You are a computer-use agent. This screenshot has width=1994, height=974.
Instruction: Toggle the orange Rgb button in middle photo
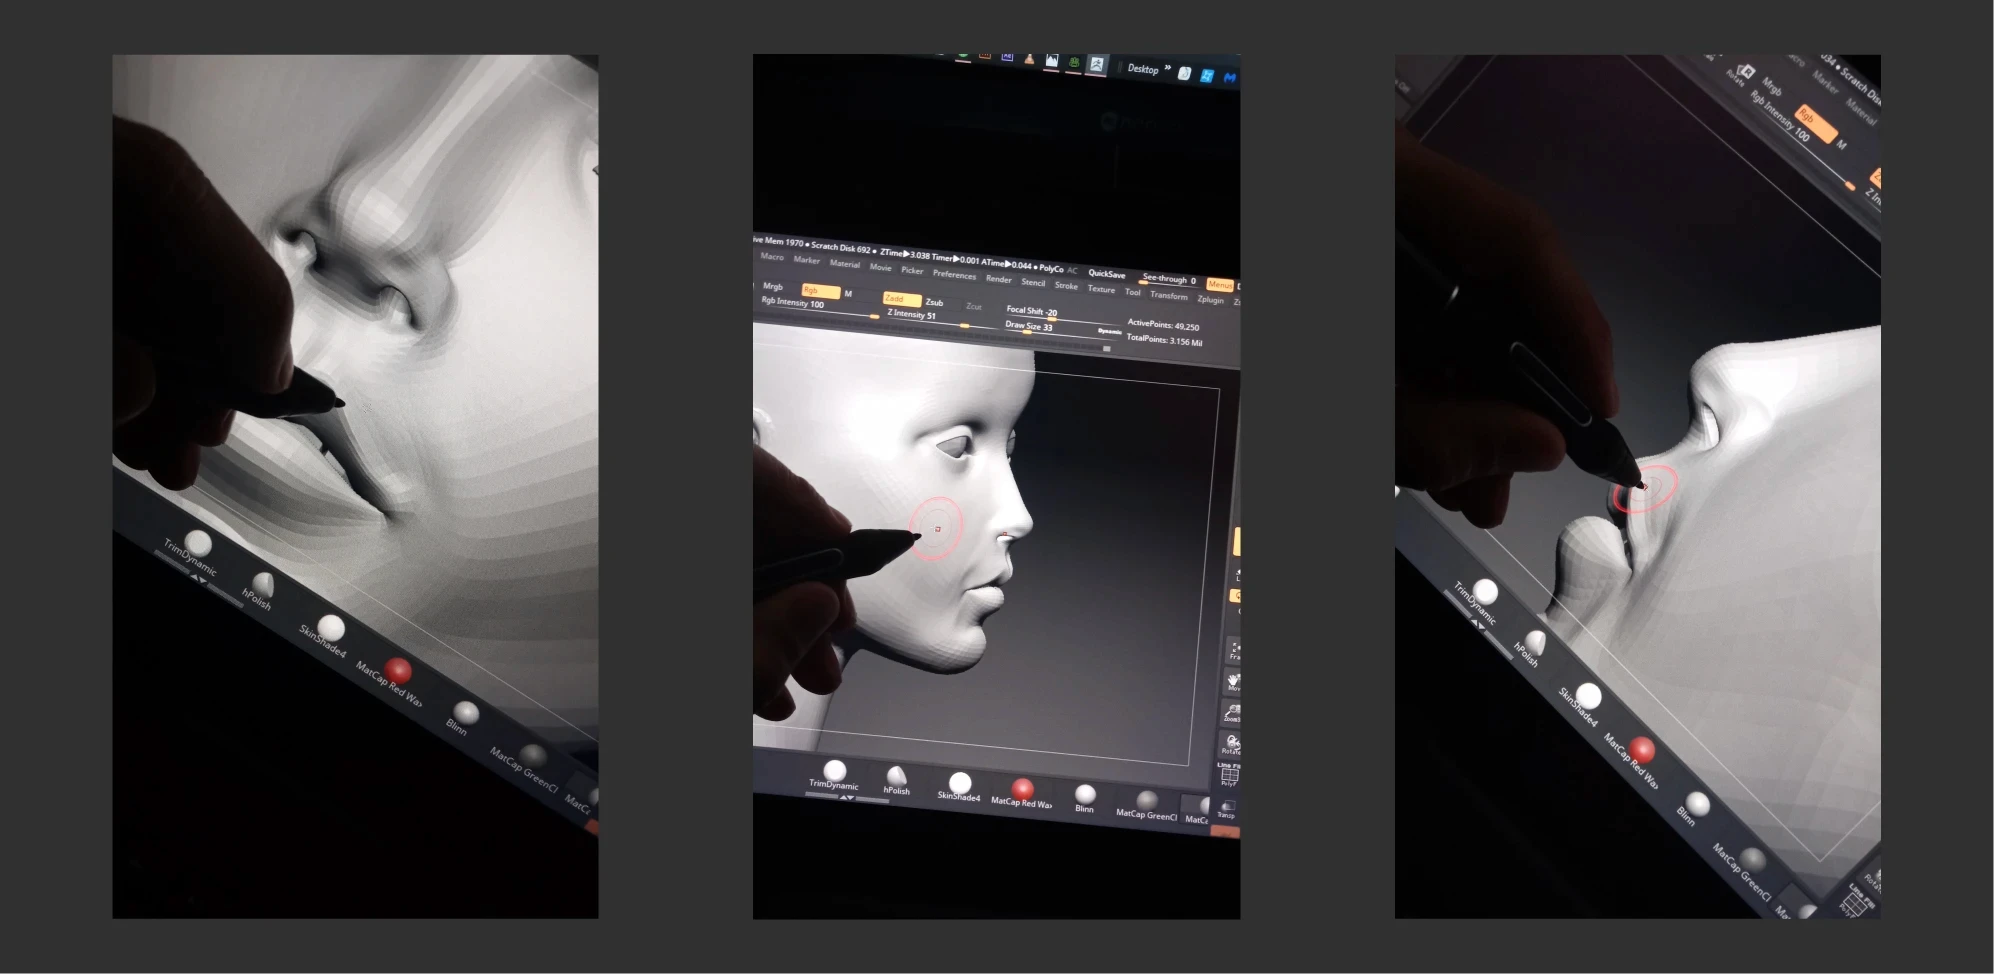coord(819,291)
